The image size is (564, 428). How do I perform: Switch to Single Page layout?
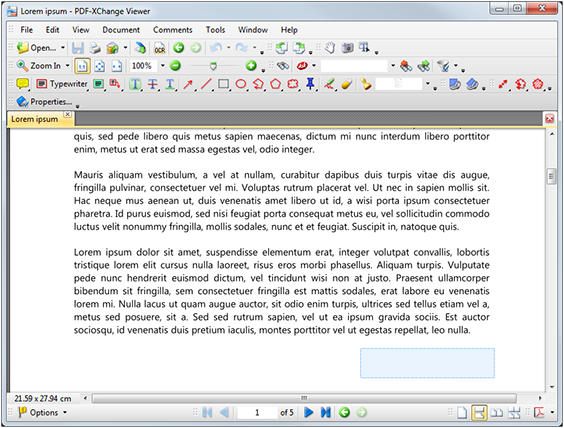click(462, 413)
